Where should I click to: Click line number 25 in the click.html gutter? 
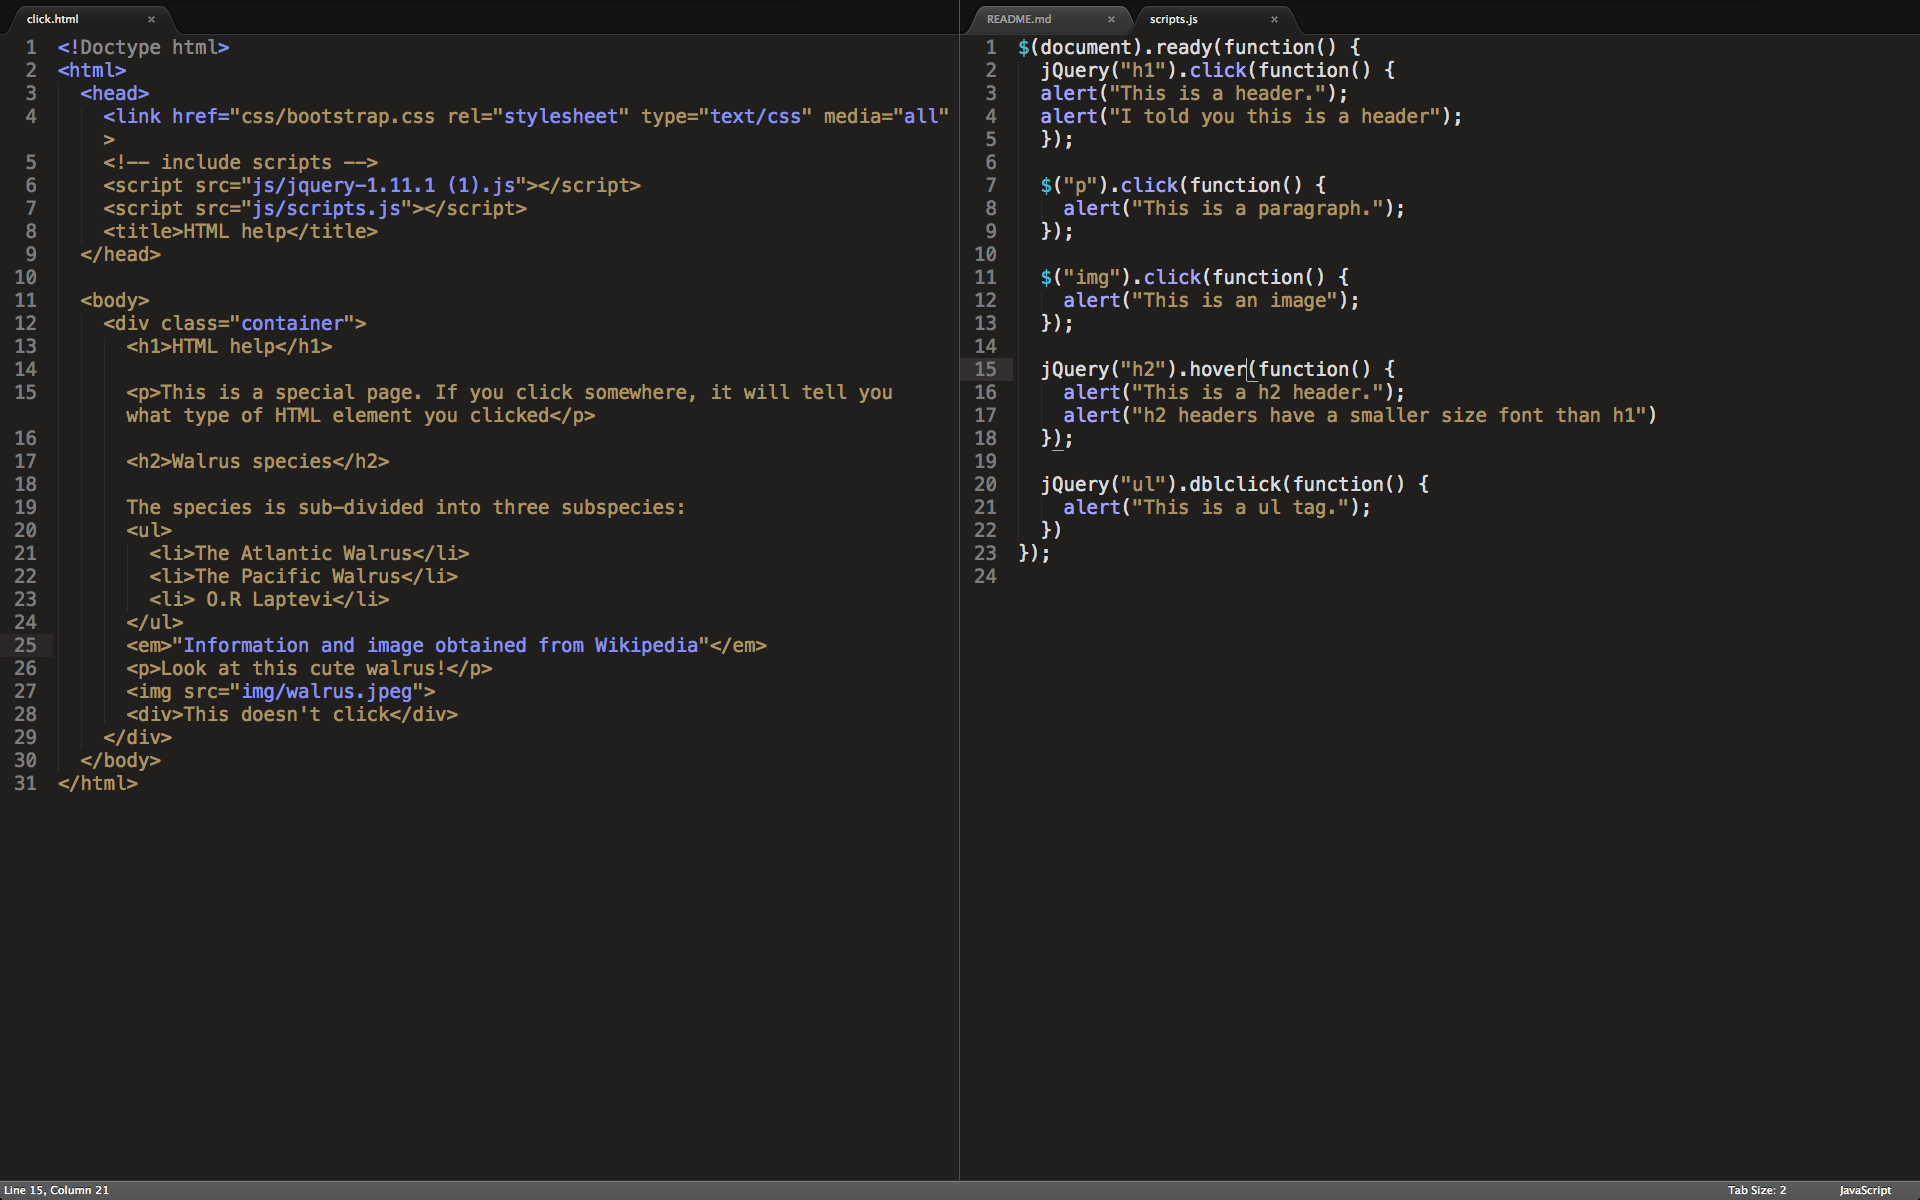[25, 645]
